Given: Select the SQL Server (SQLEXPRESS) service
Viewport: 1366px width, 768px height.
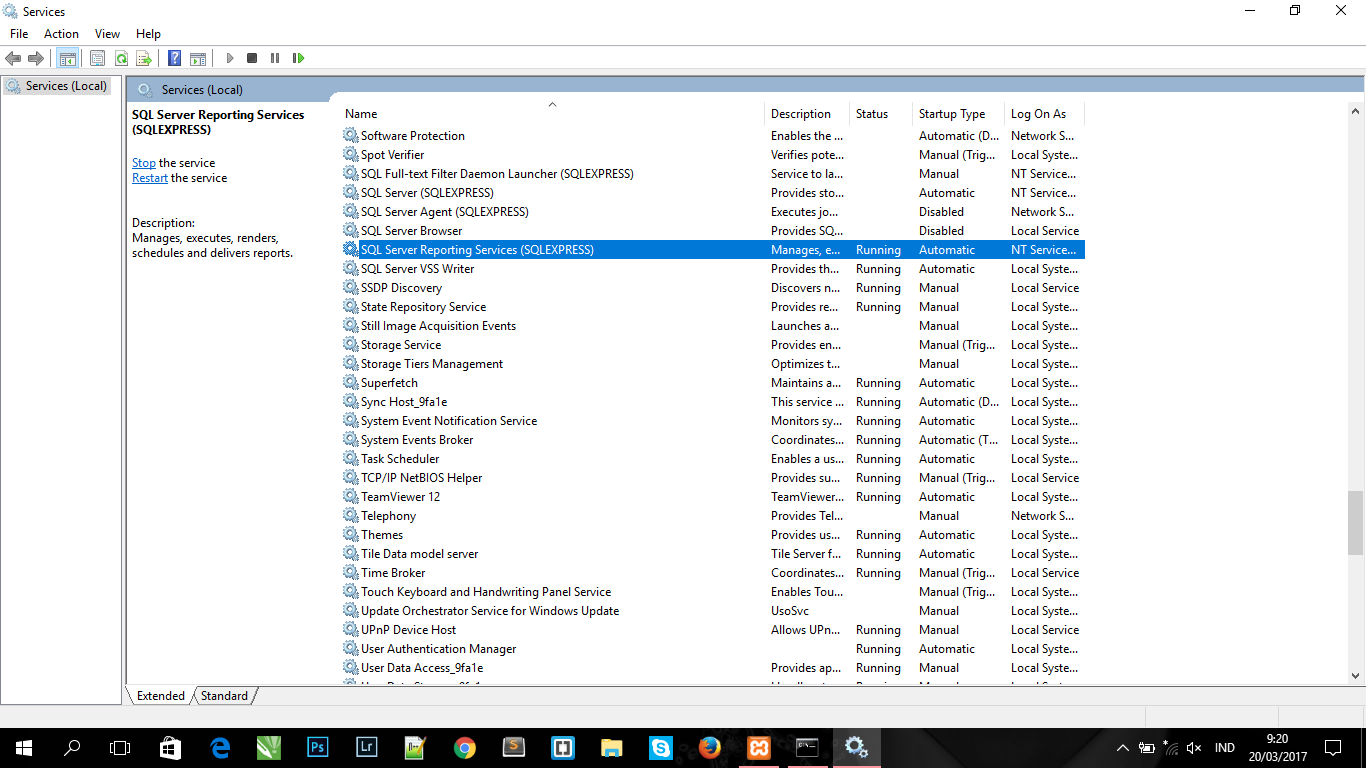Looking at the screenshot, I should point(712,193).
